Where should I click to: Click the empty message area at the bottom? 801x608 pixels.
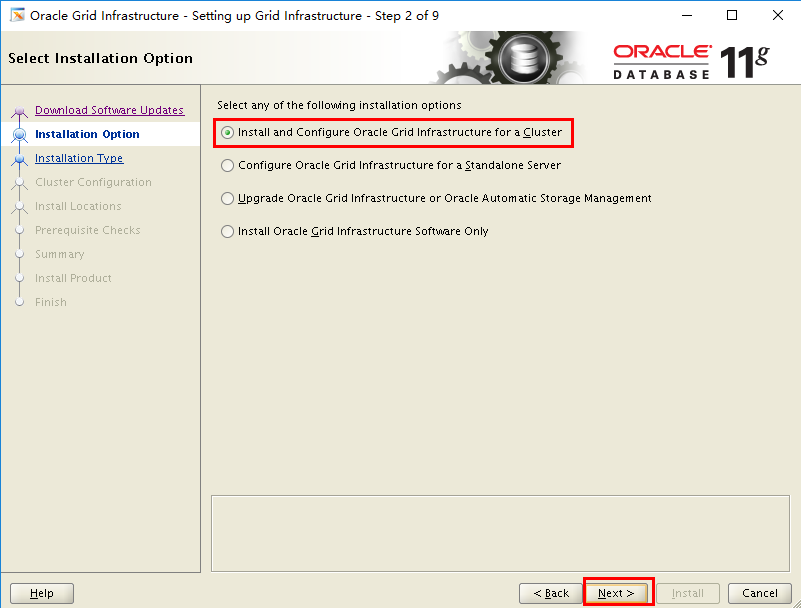500,533
